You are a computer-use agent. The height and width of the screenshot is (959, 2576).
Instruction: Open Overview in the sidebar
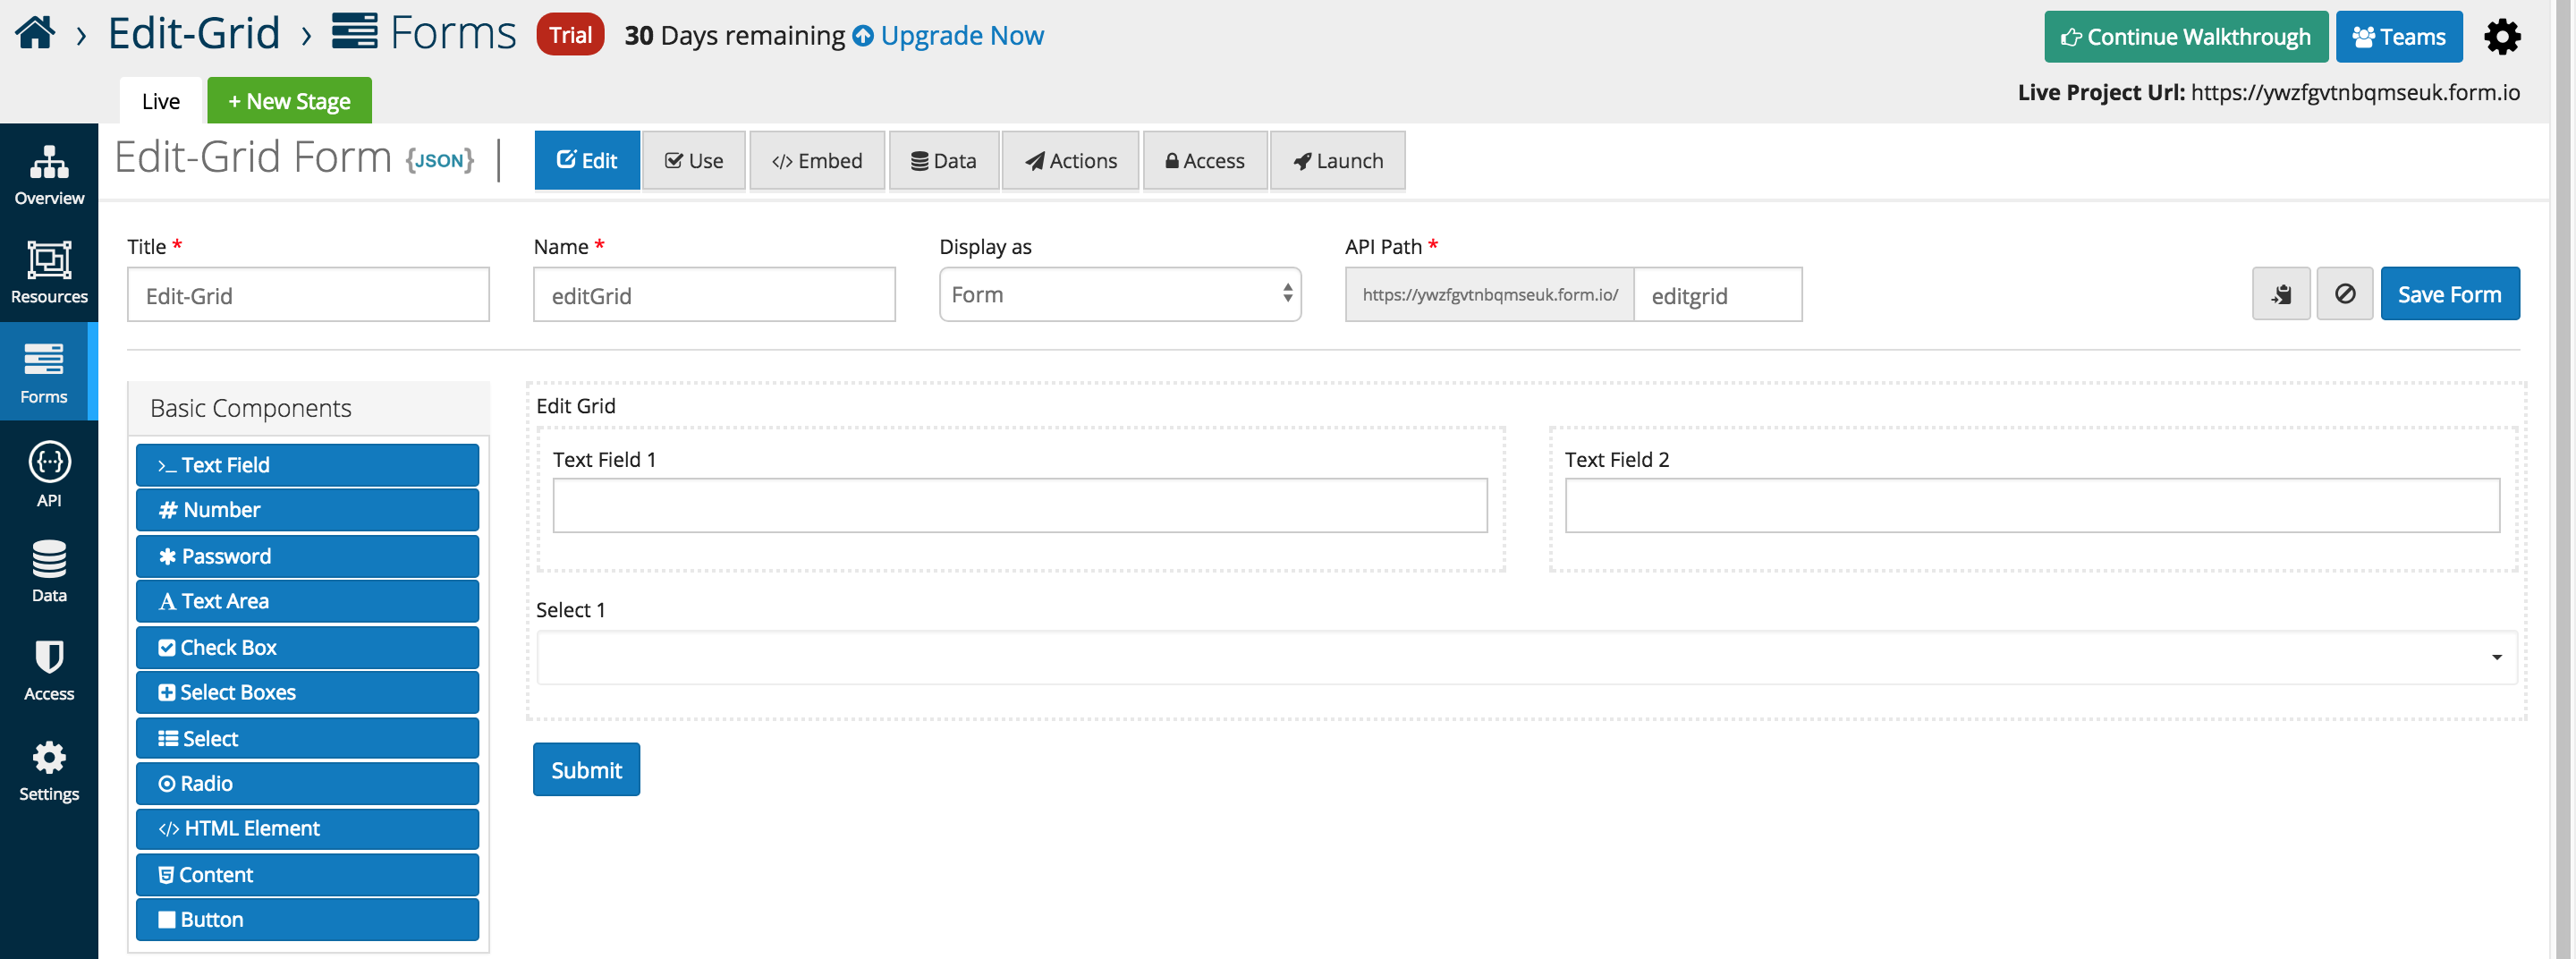[49, 174]
